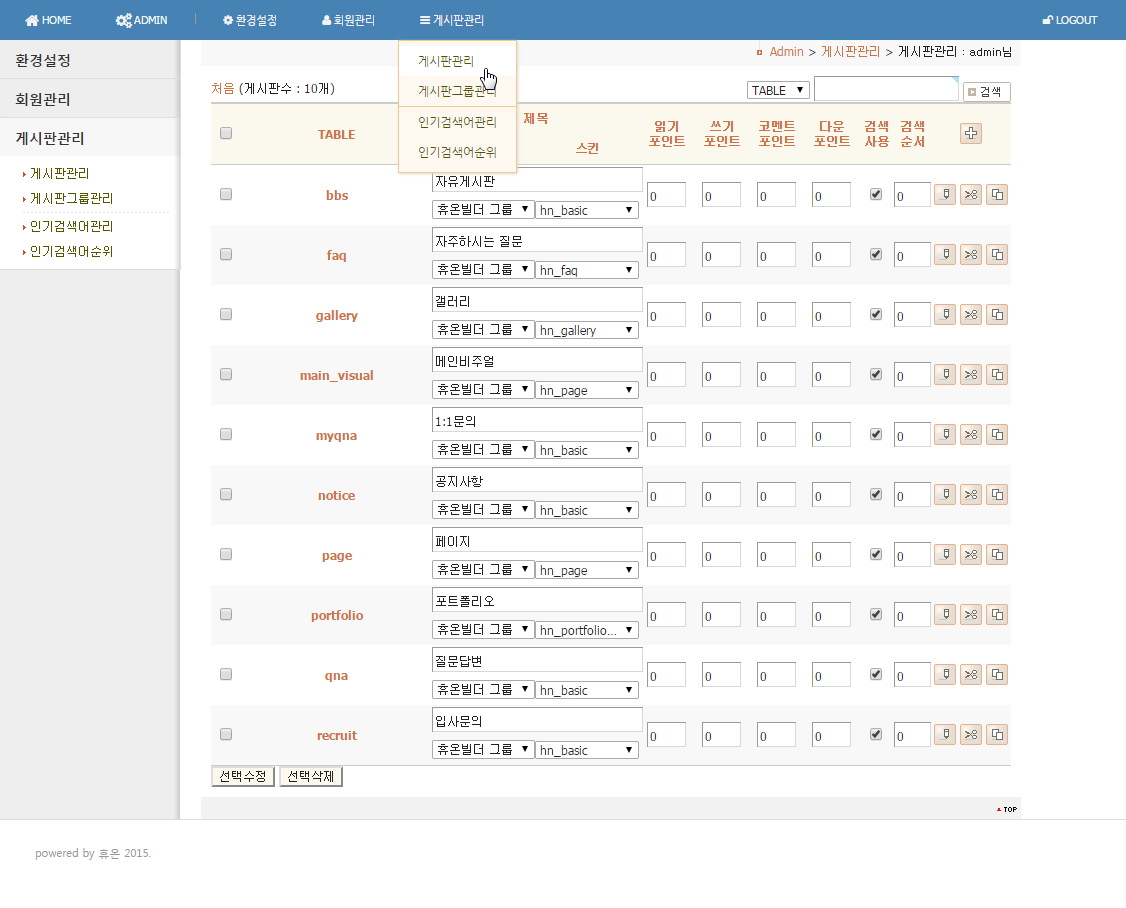
Task: Click the pencil edit icon for bbs row
Action: [944, 195]
